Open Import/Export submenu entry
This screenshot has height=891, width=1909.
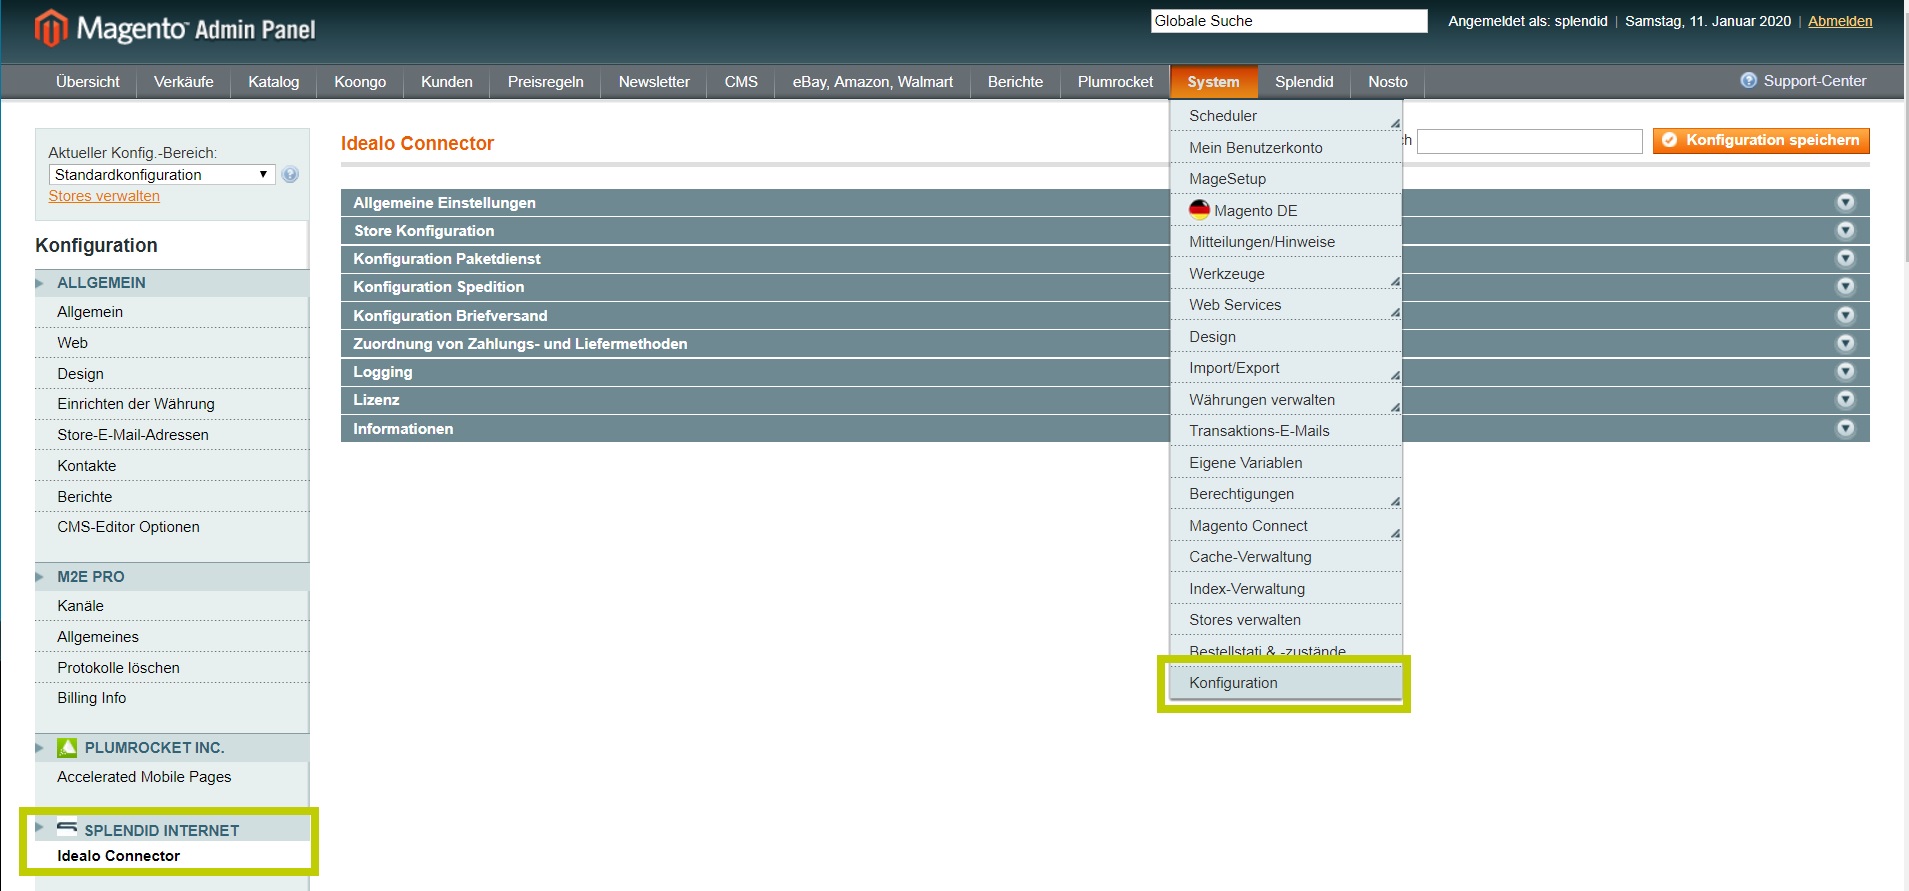pos(1286,368)
